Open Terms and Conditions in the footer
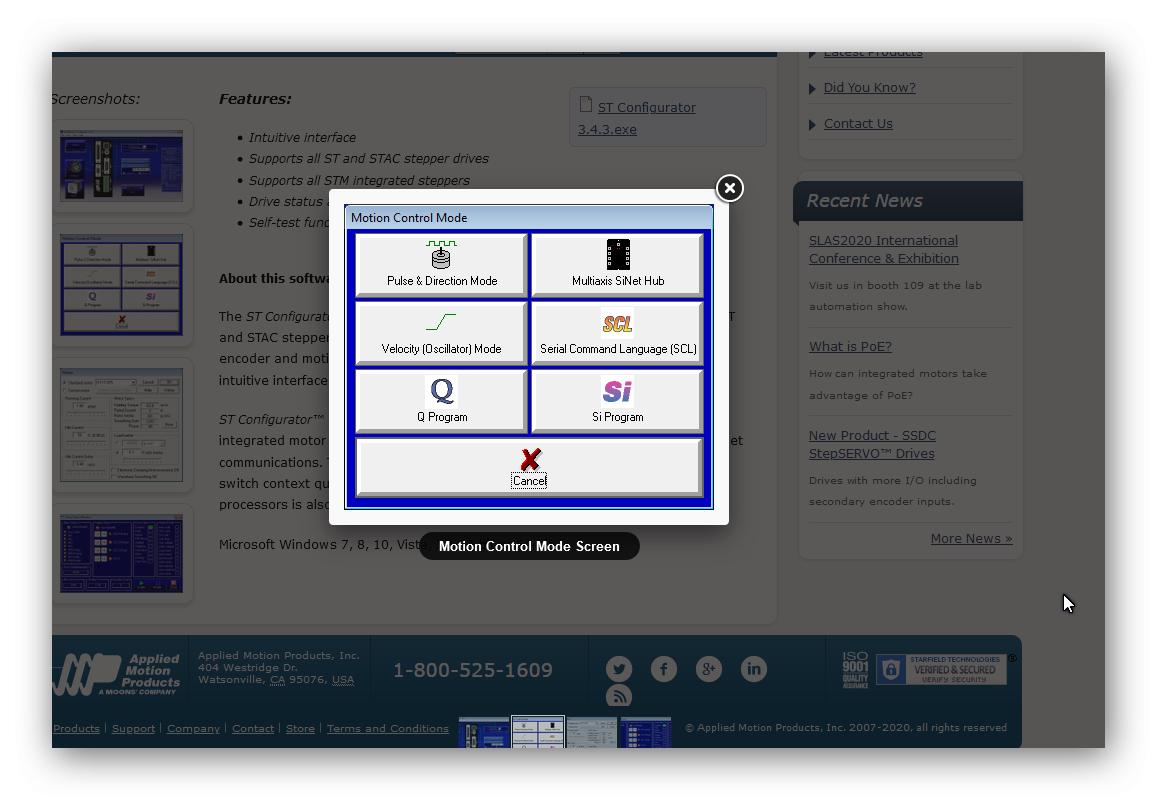Viewport: 1157px width, 800px height. pos(387,728)
